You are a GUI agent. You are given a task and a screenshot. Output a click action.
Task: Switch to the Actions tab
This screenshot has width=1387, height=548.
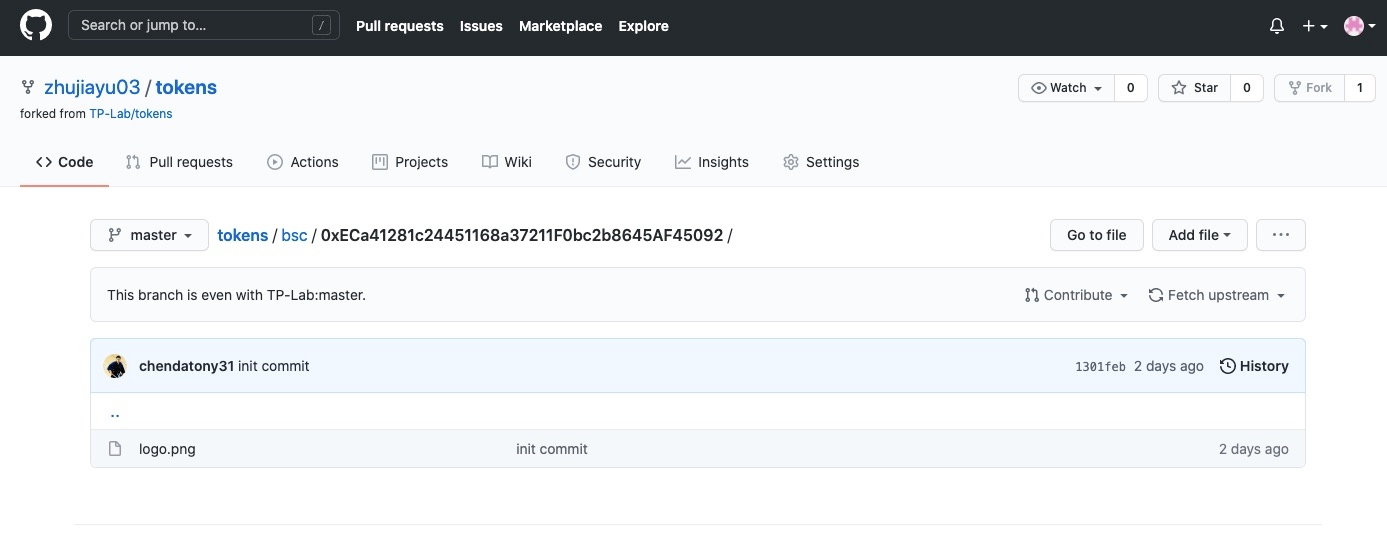click(303, 162)
